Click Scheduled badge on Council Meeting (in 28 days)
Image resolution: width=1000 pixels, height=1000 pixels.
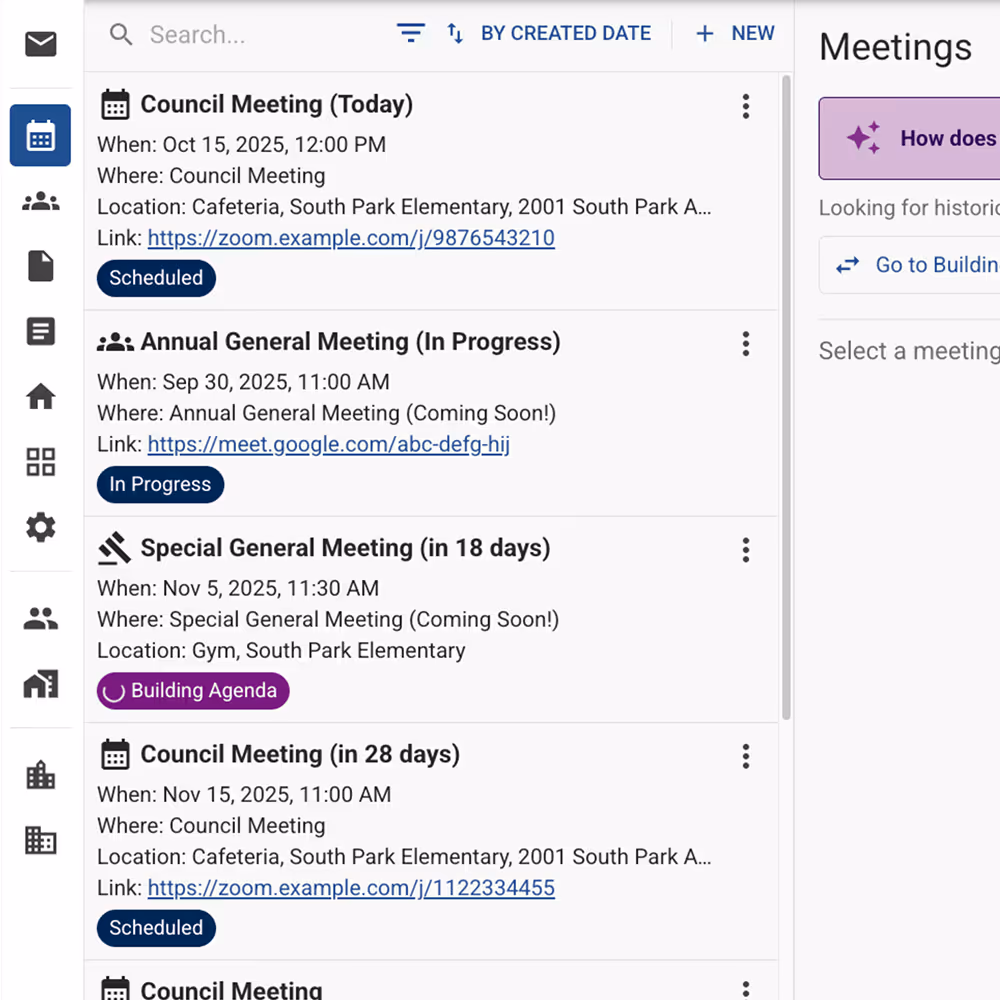point(156,928)
